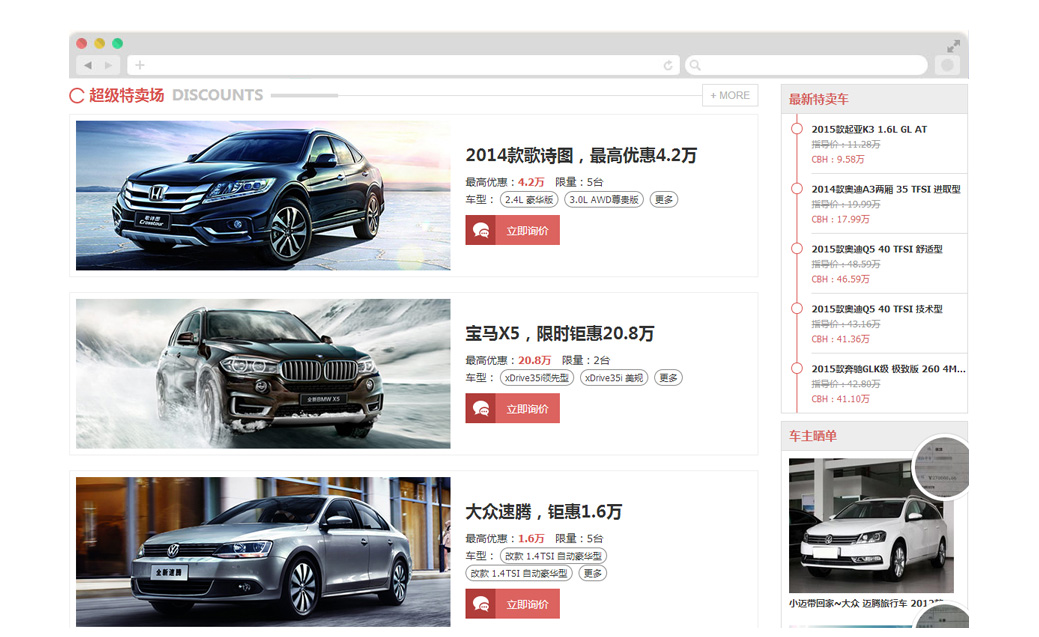
Task: Open owner post 小迈带回家~大众 迈腾旅行车
Action: (x=866, y=603)
